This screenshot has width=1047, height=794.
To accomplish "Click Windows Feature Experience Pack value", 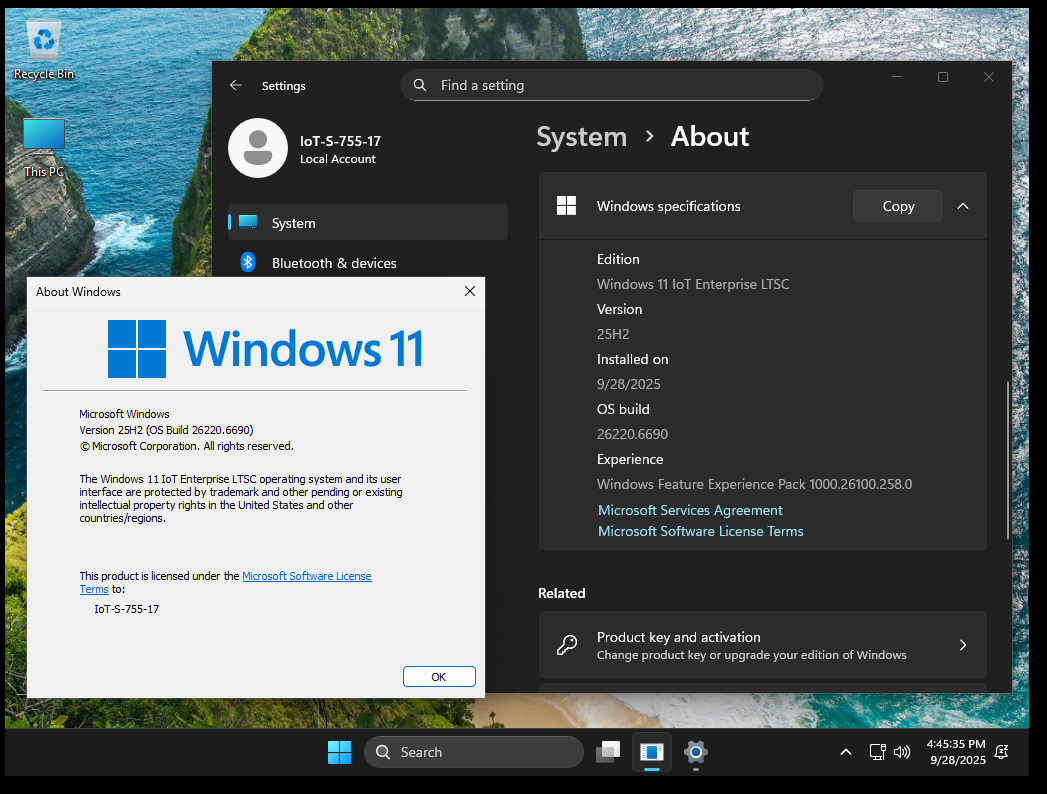I will (755, 484).
